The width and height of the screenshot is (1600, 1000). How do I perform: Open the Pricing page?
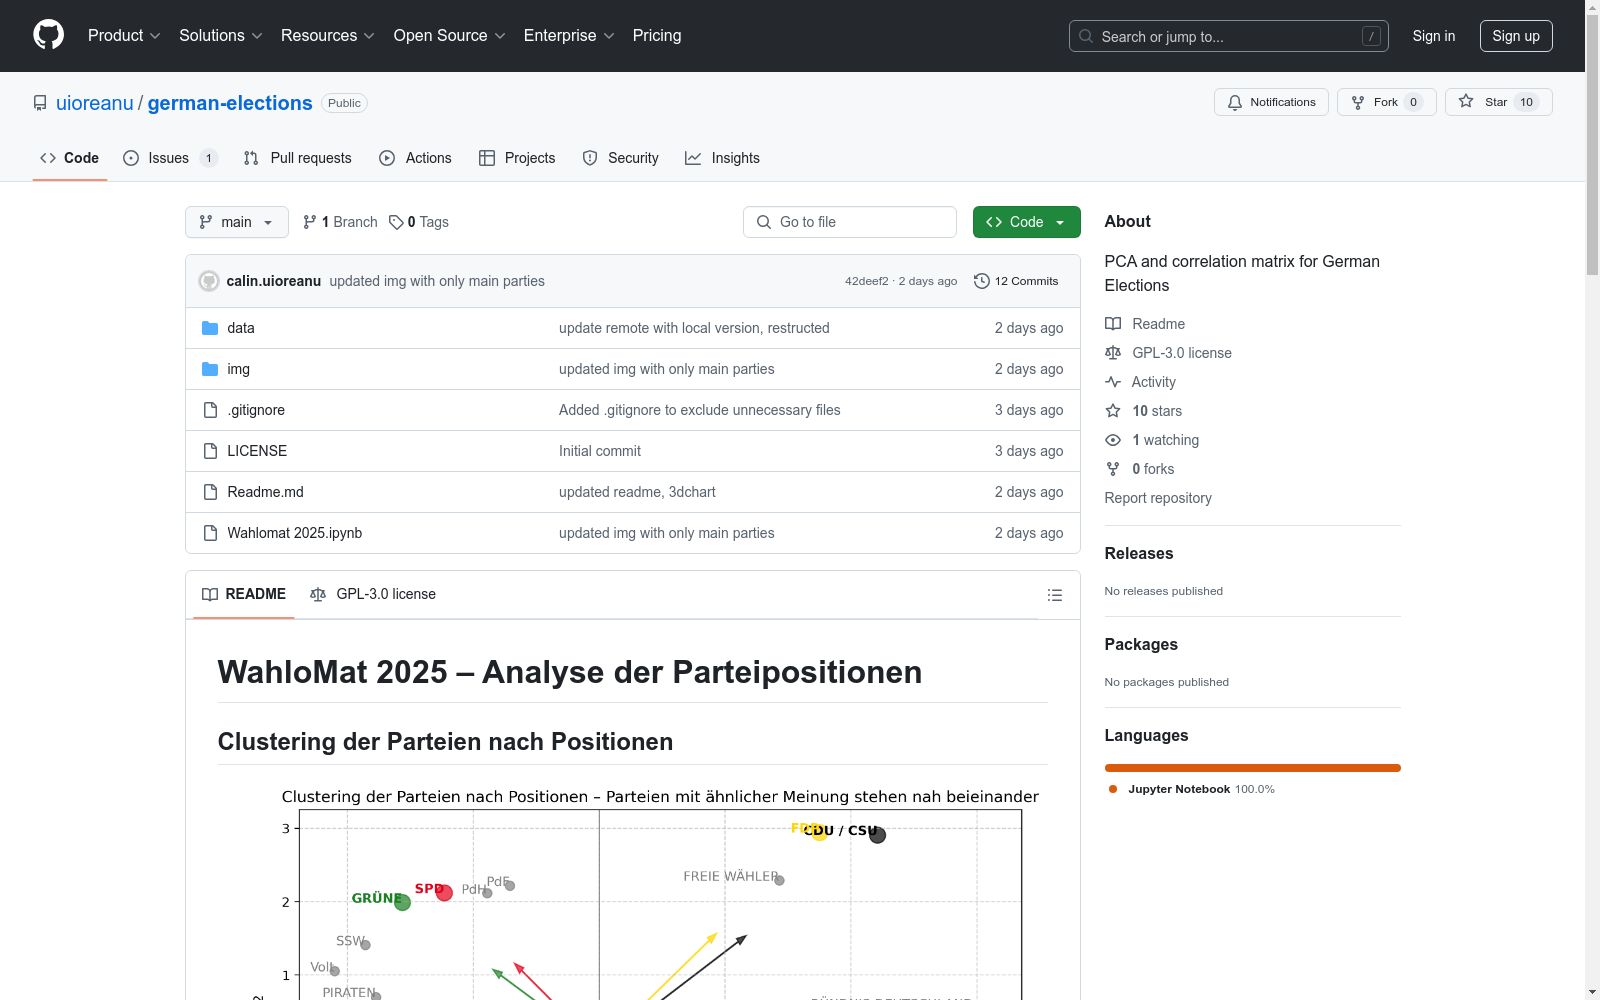(657, 36)
